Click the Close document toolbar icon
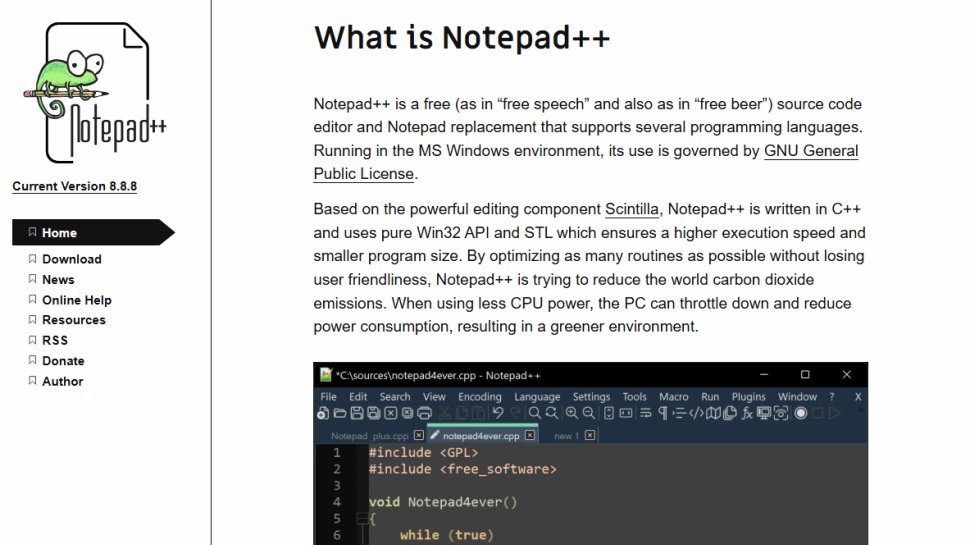The image size is (970, 545). tap(391, 413)
